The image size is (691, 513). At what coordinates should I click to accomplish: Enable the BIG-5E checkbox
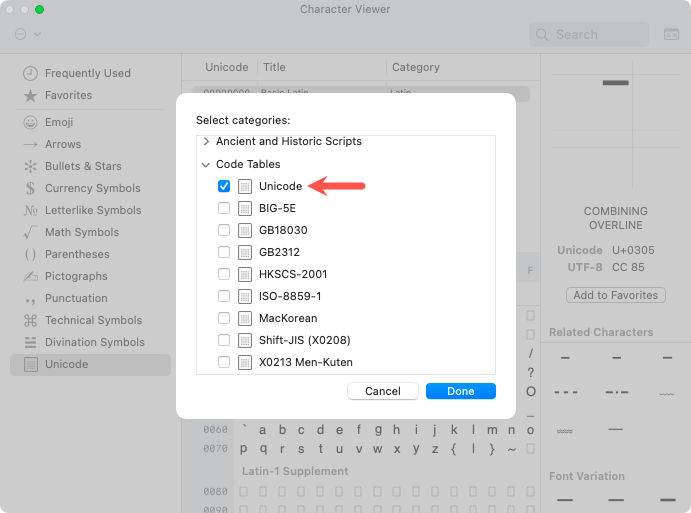coord(224,208)
